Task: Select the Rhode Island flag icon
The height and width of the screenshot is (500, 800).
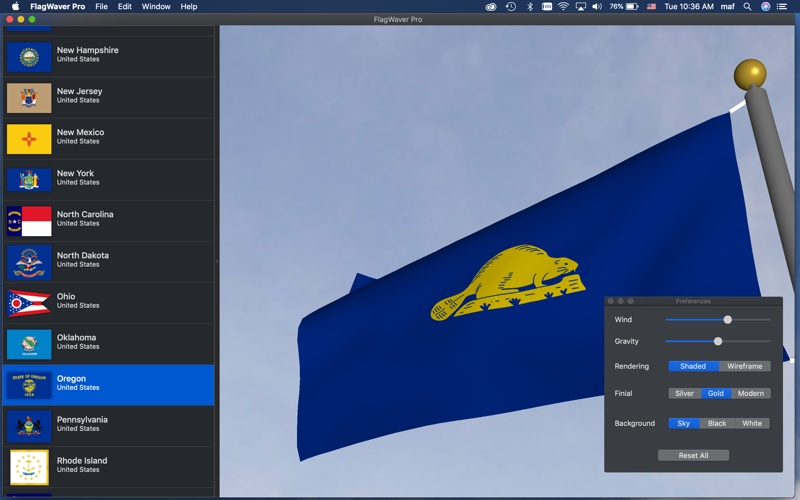Action: pyautogui.click(x=29, y=467)
